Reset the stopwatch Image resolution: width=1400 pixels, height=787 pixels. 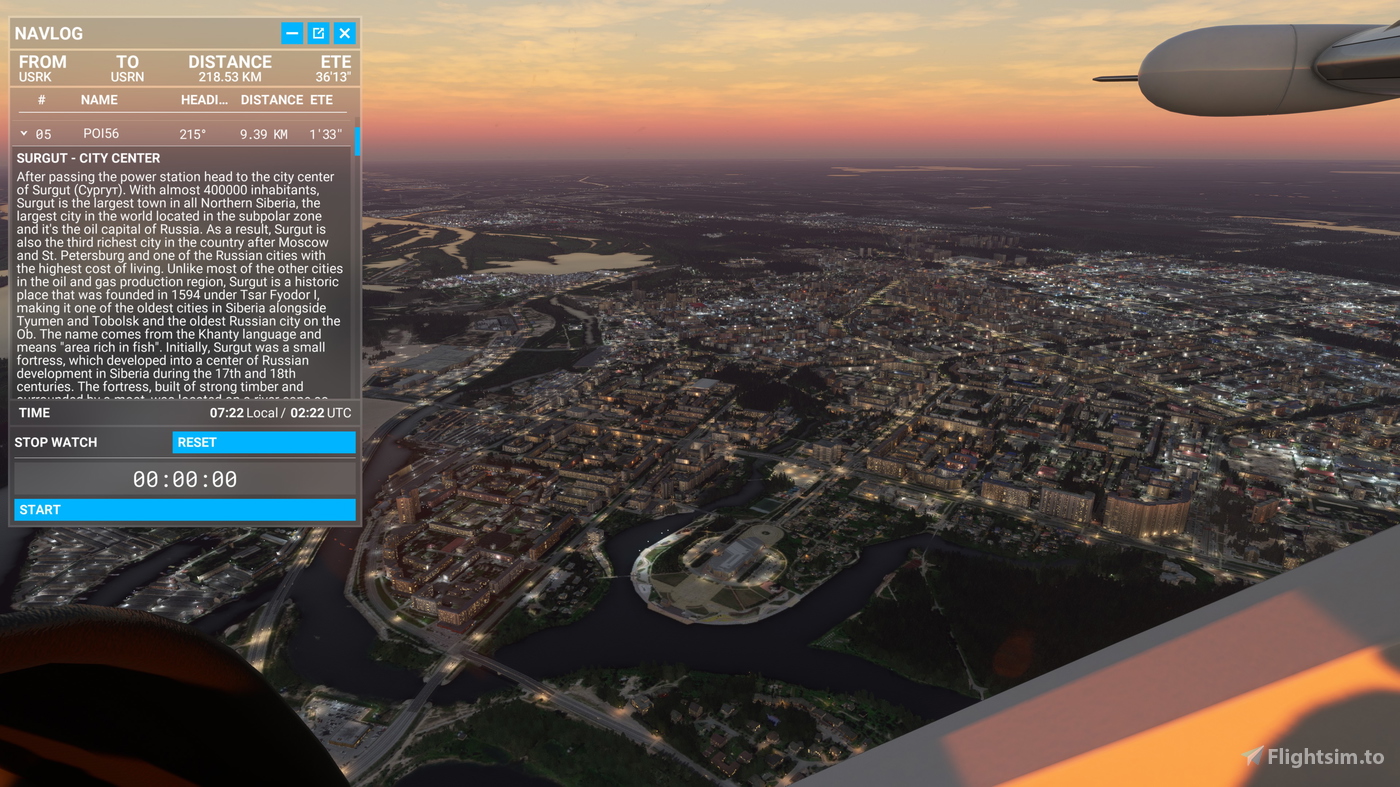[264, 442]
